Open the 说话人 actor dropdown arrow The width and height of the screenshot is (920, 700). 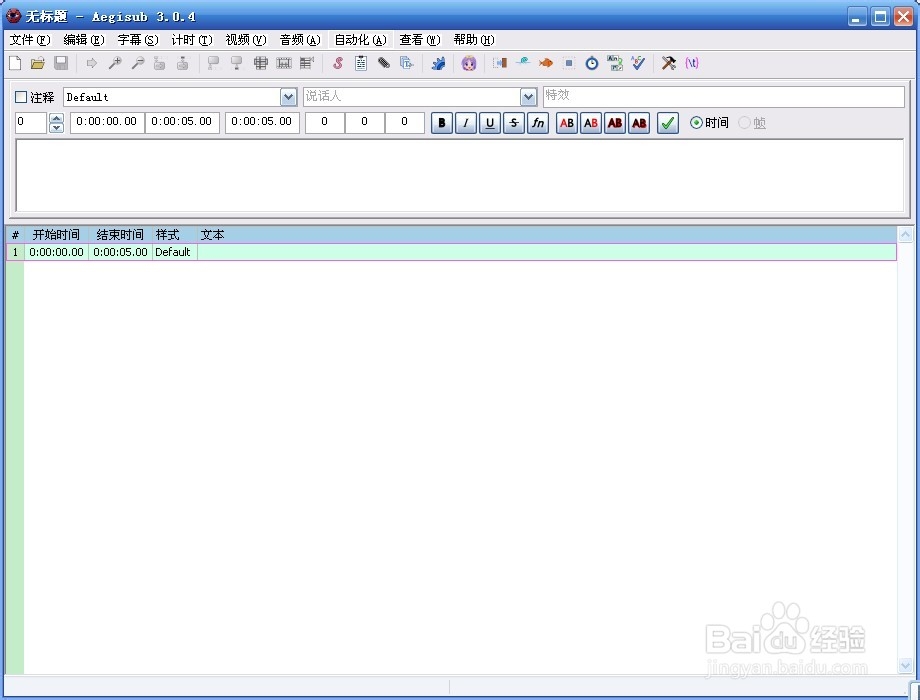tap(528, 97)
